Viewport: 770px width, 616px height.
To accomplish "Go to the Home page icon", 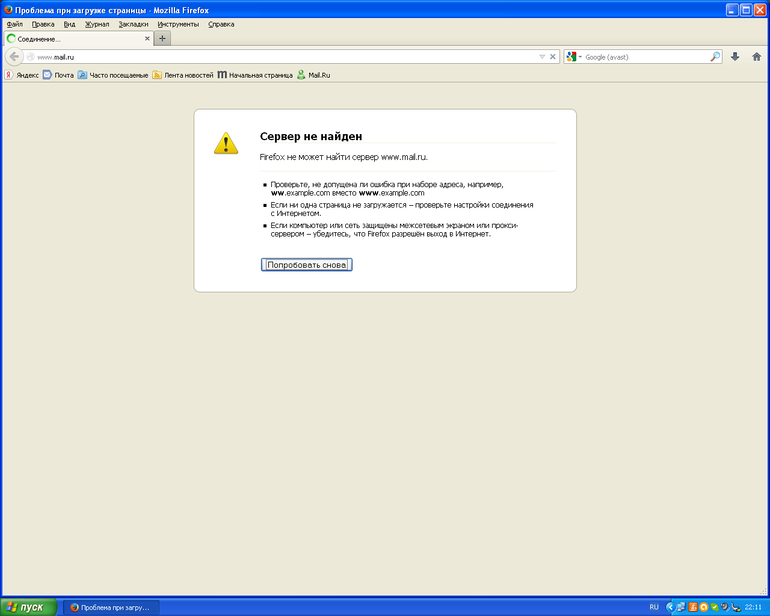I will [756, 56].
